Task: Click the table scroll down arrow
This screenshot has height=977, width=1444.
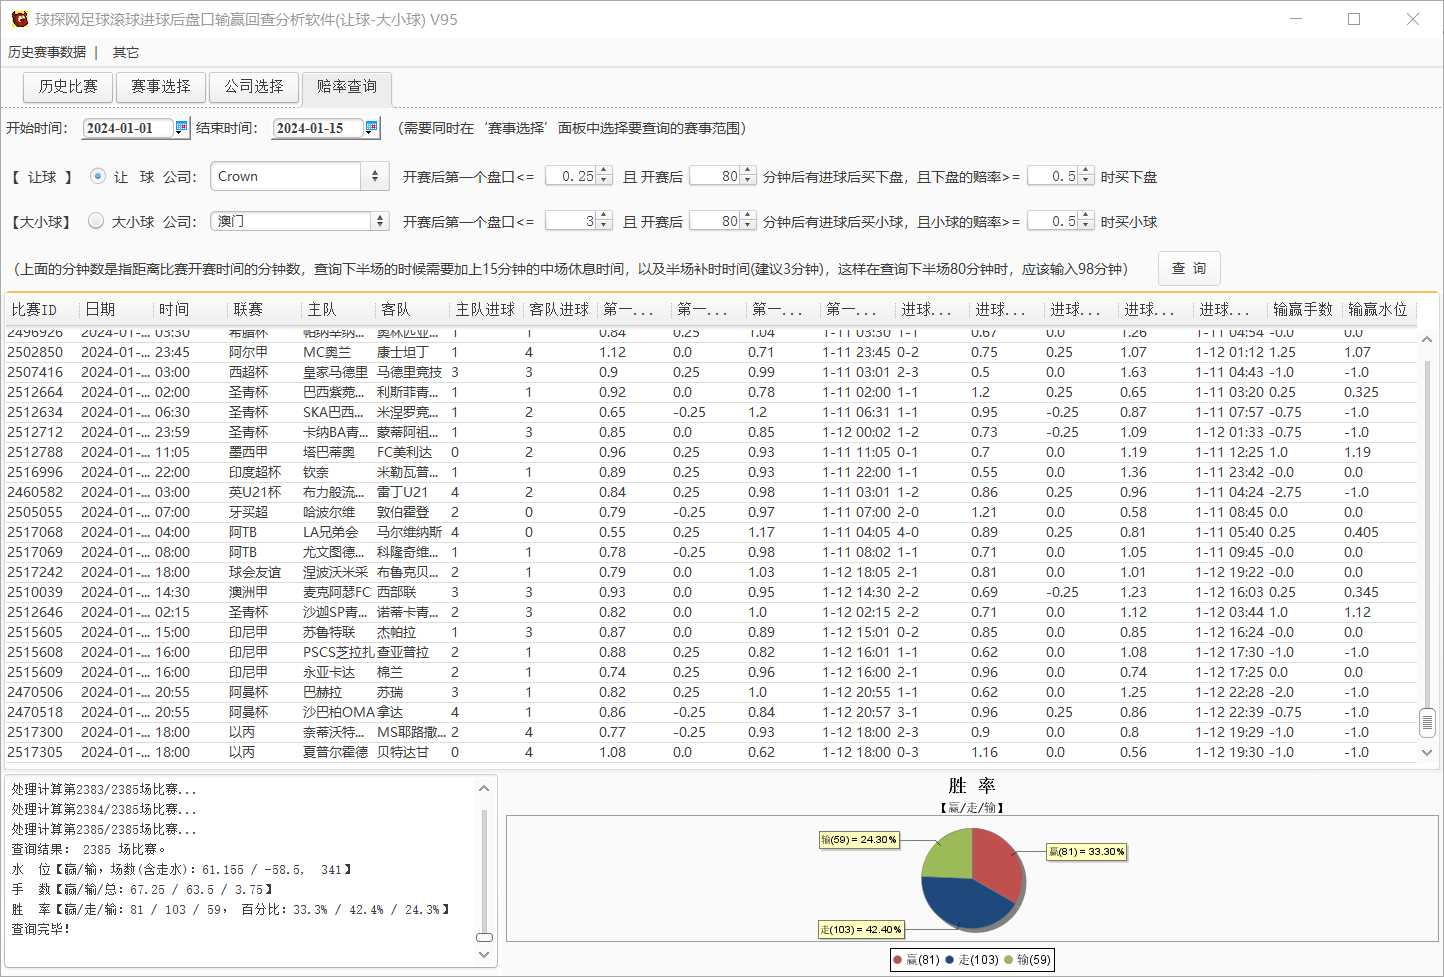Action: (x=1427, y=753)
